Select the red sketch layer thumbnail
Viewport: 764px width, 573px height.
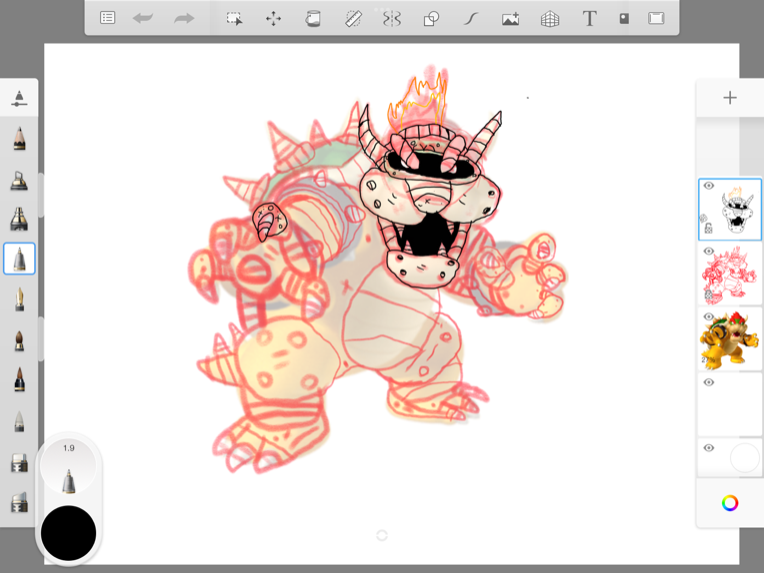[x=729, y=275]
